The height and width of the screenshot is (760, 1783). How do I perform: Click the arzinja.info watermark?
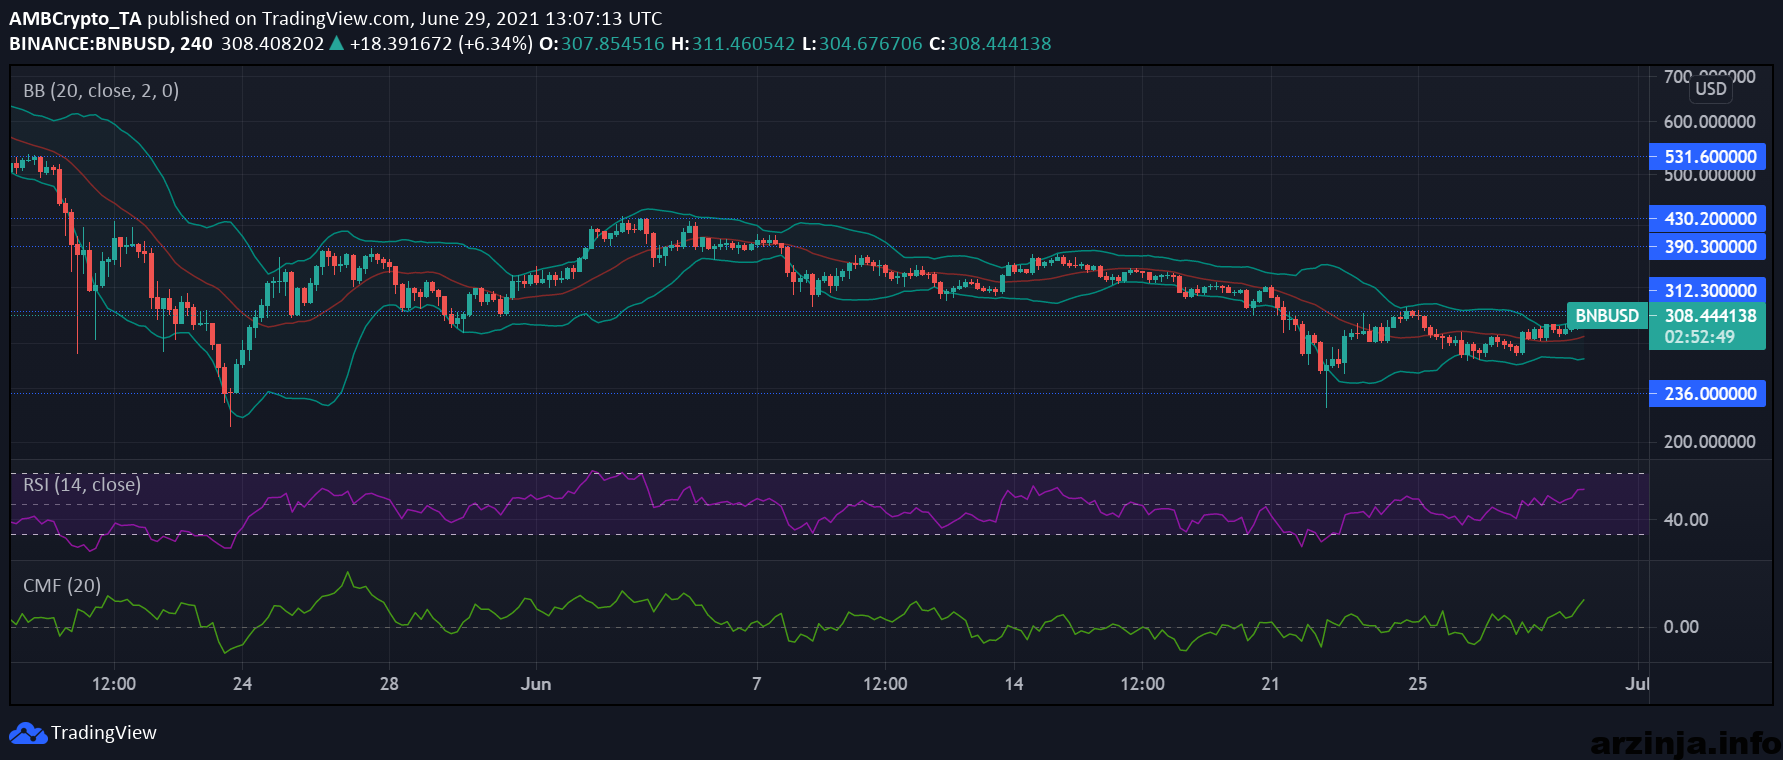tap(1685, 743)
